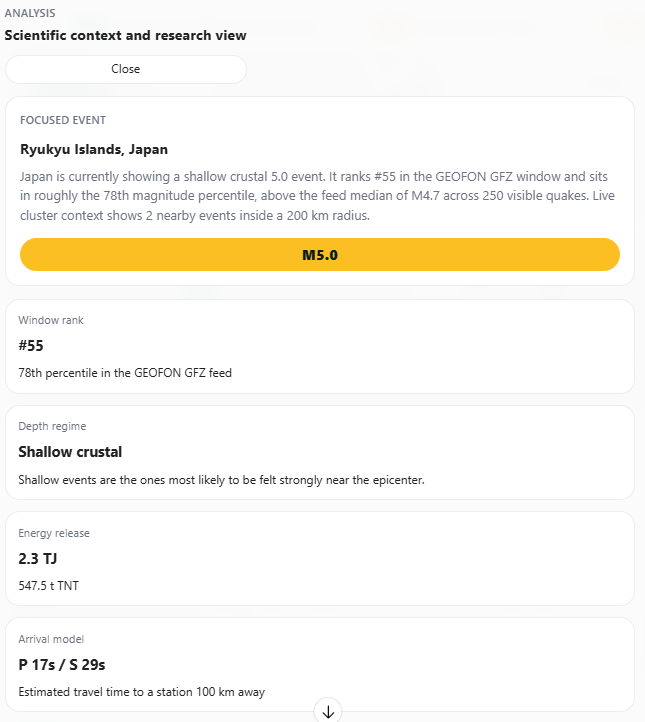This screenshot has width=645, height=722.
Task: Click the Shallow crustal heading
Action: [x=70, y=452]
